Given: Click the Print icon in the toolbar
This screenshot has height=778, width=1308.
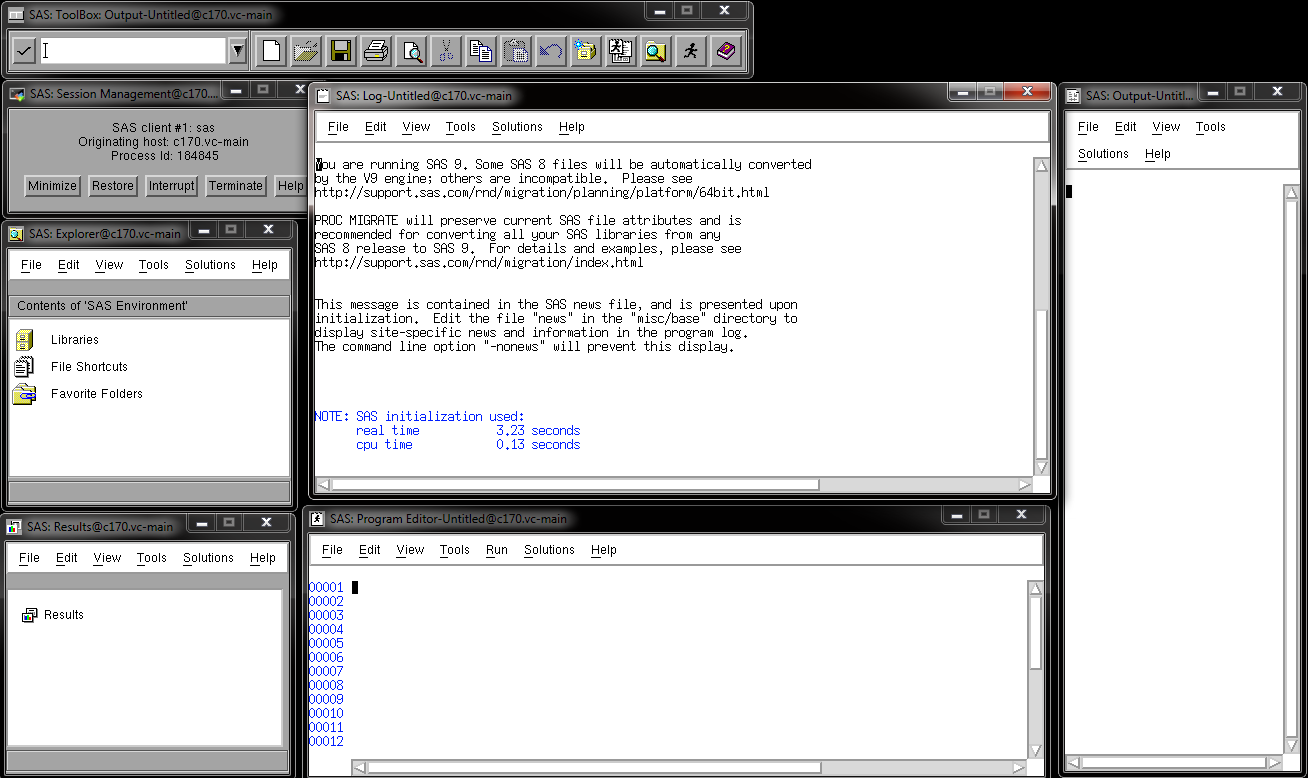Looking at the screenshot, I should point(375,51).
